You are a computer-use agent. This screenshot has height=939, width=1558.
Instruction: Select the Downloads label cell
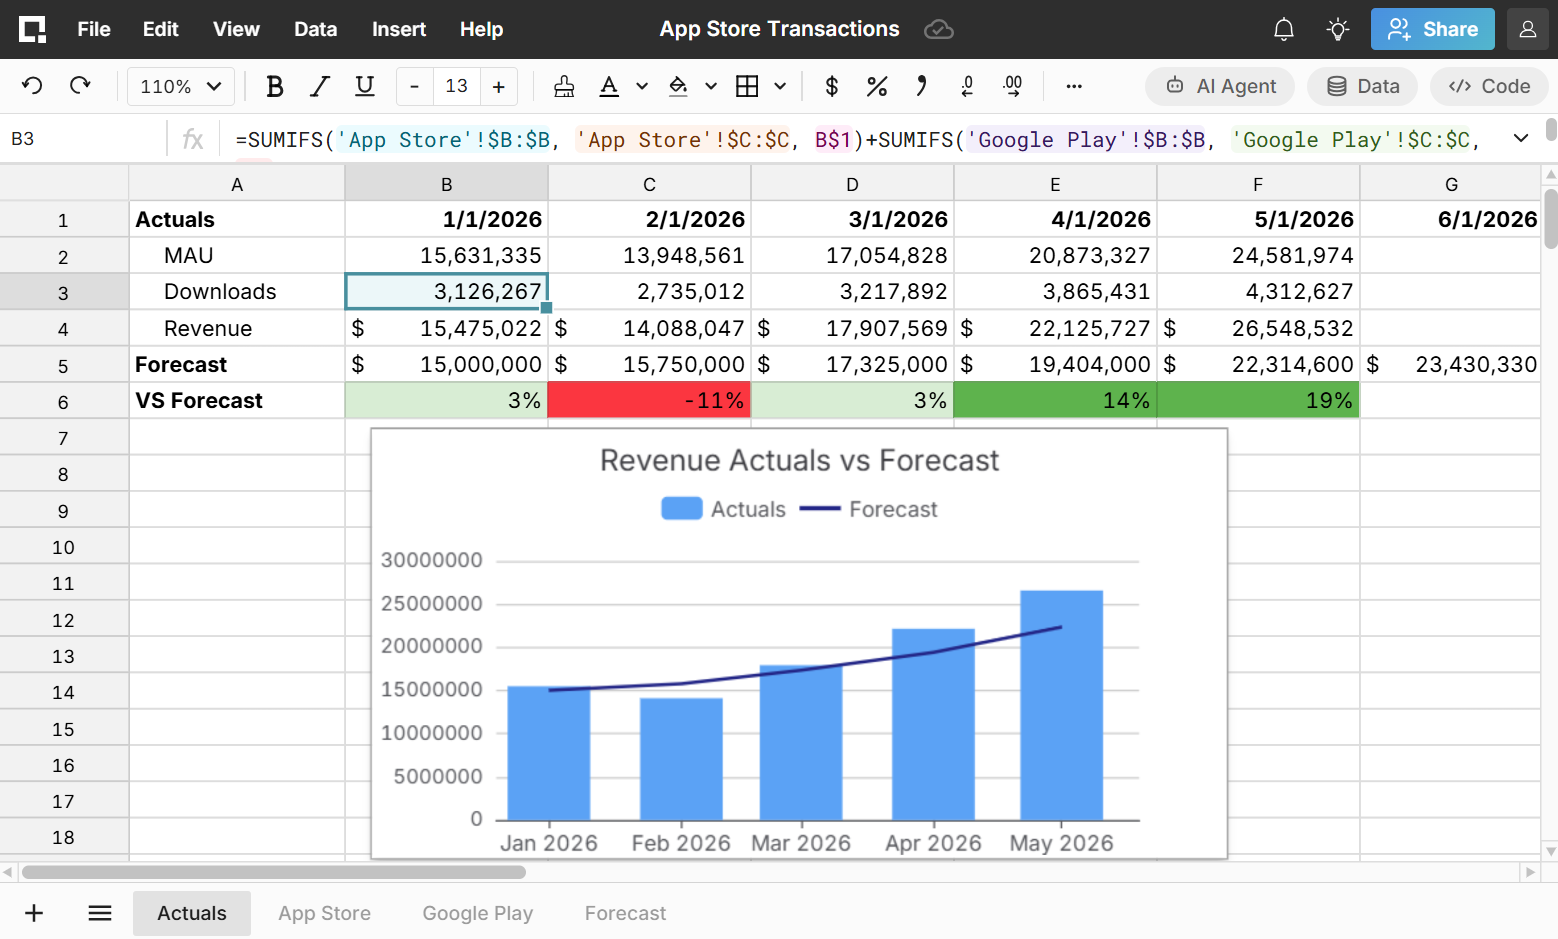[237, 292]
